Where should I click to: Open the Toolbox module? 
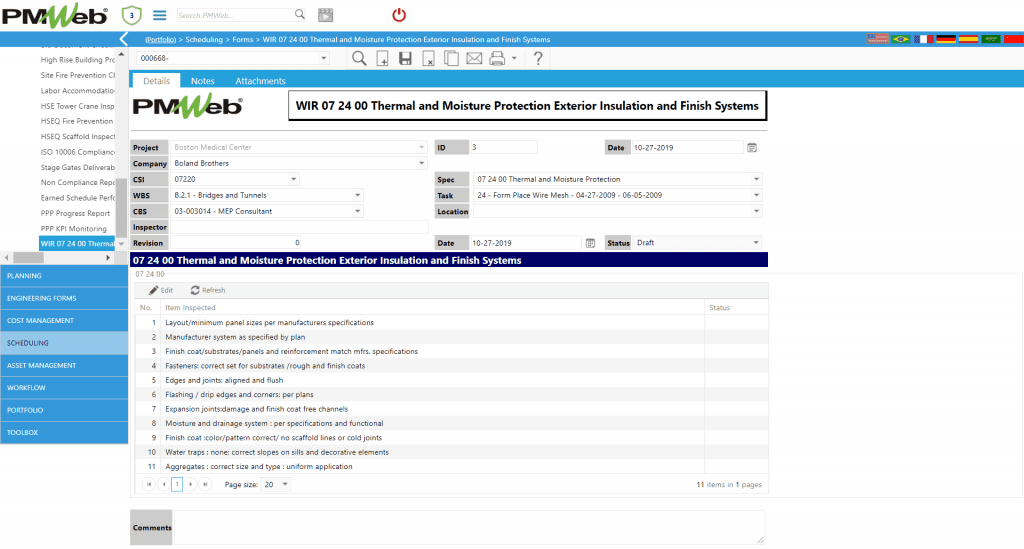pyautogui.click(x=64, y=432)
